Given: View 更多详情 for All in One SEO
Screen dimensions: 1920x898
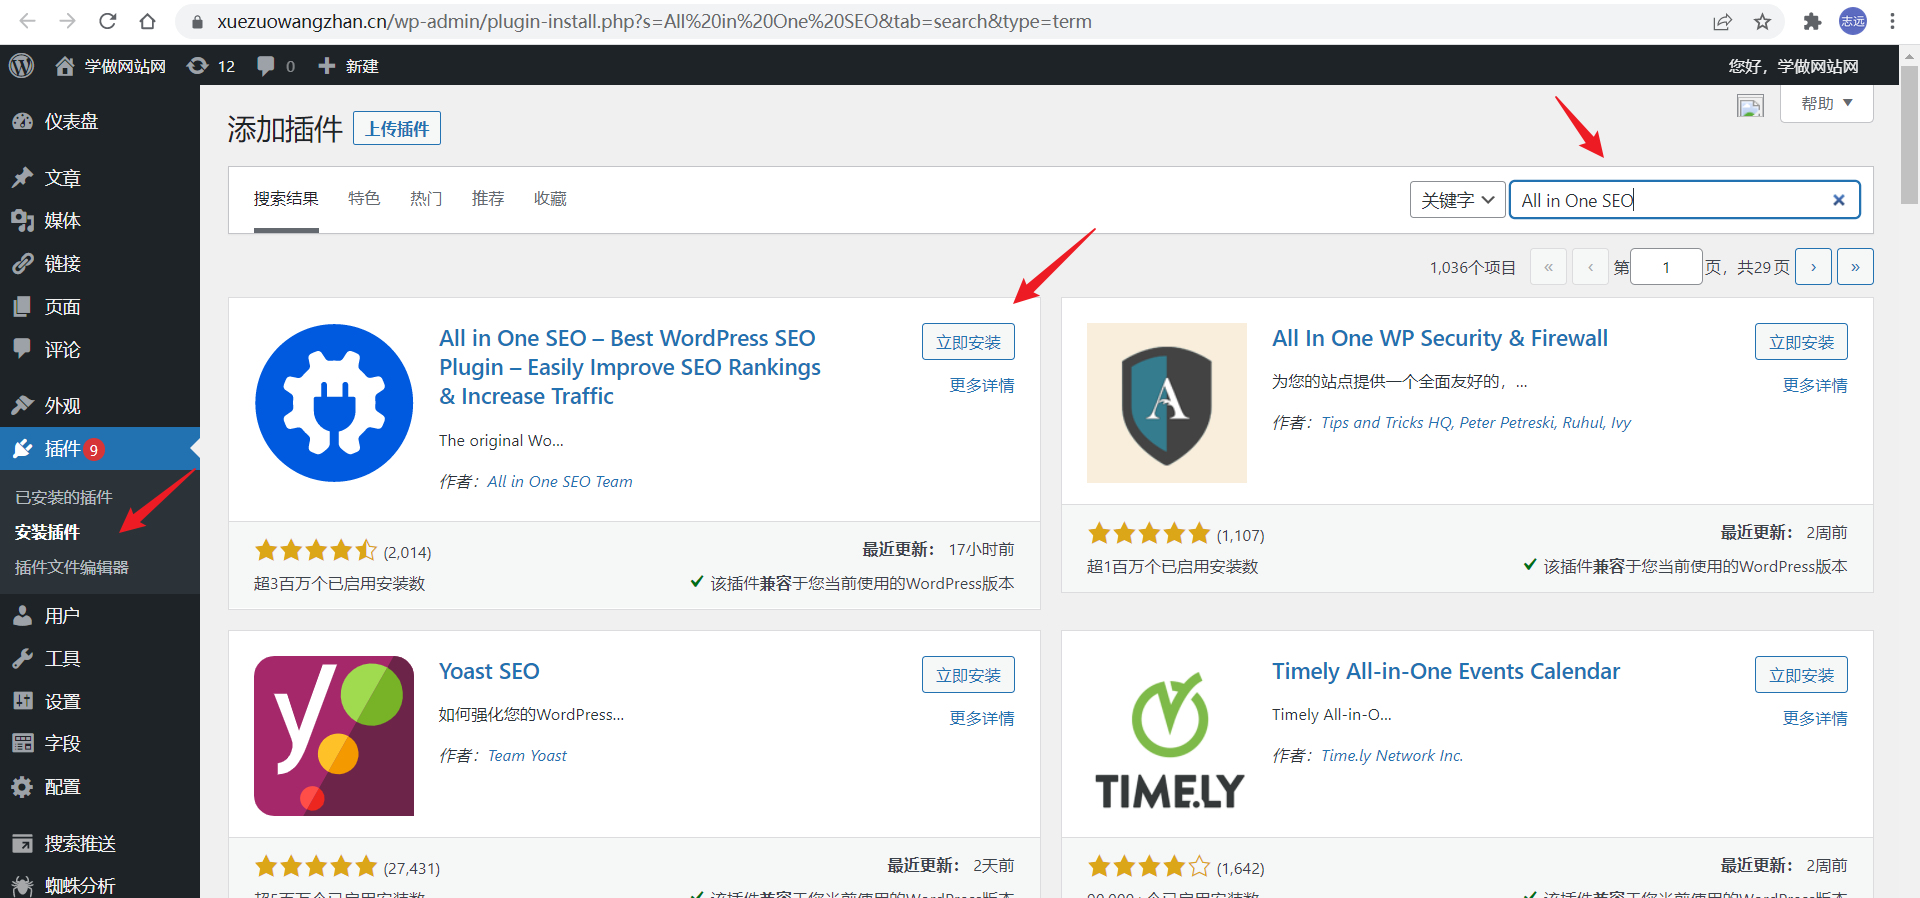Looking at the screenshot, I should point(982,385).
